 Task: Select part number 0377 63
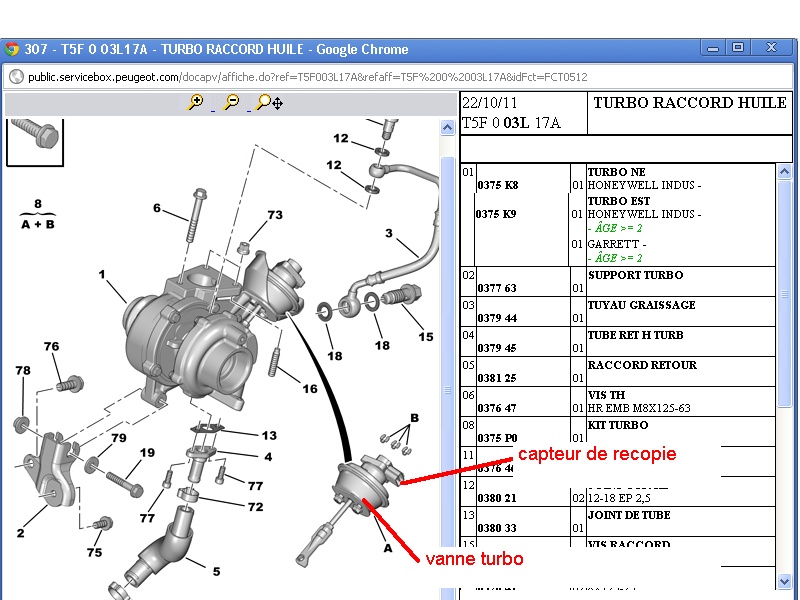click(497, 288)
